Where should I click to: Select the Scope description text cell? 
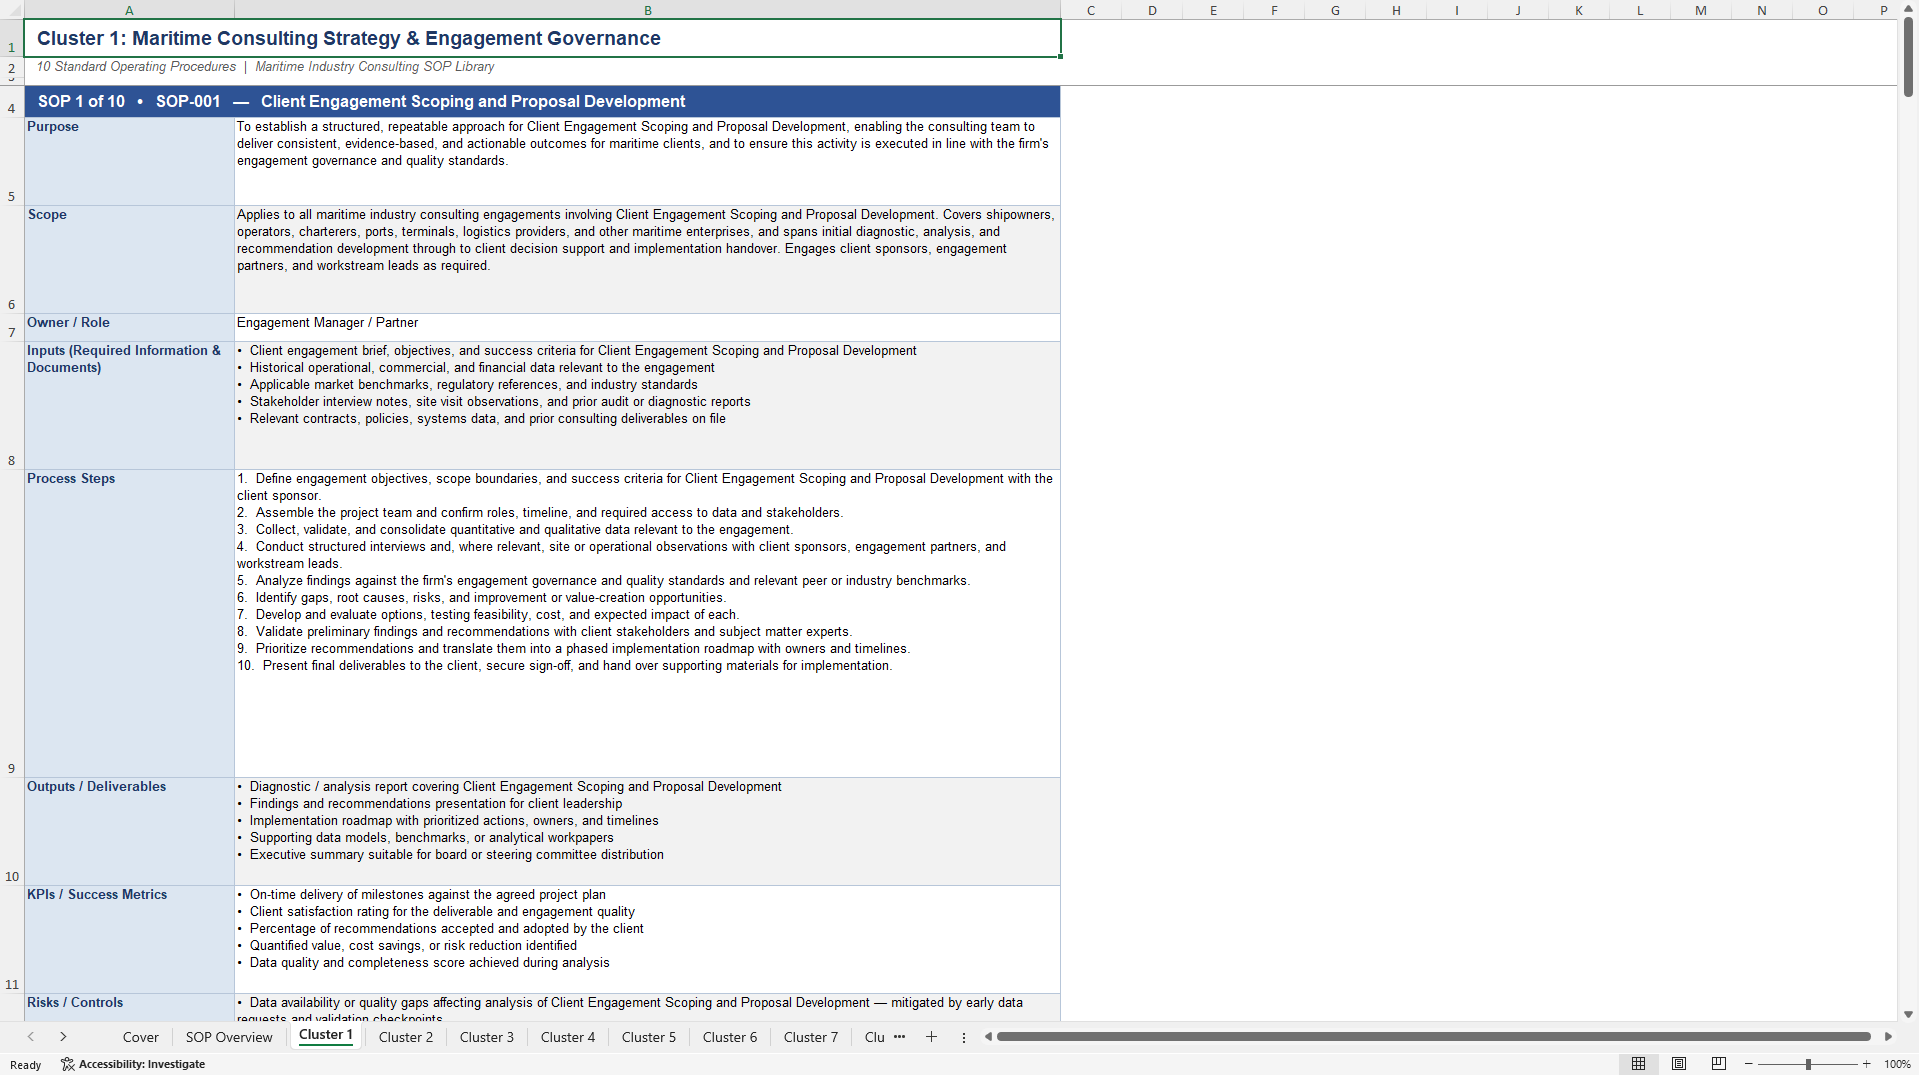pyautogui.click(x=647, y=260)
